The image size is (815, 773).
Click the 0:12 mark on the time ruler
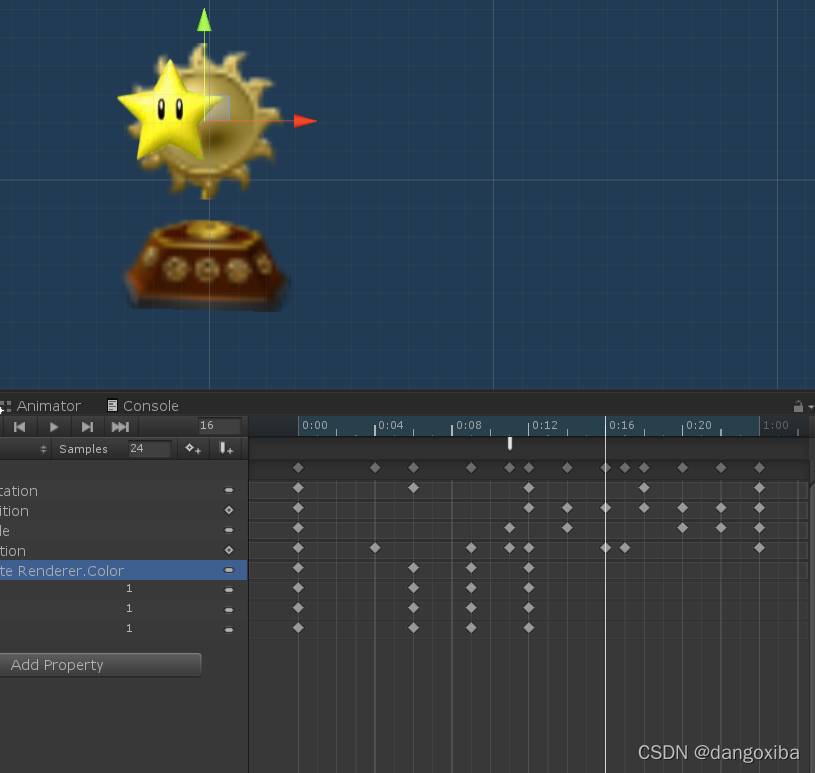[x=545, y=425]
